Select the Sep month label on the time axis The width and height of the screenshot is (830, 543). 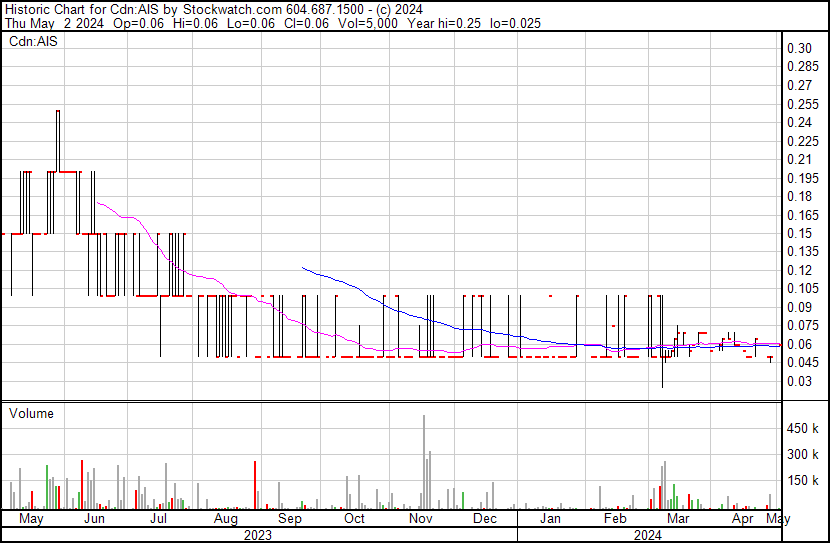(x=289, y=519)
